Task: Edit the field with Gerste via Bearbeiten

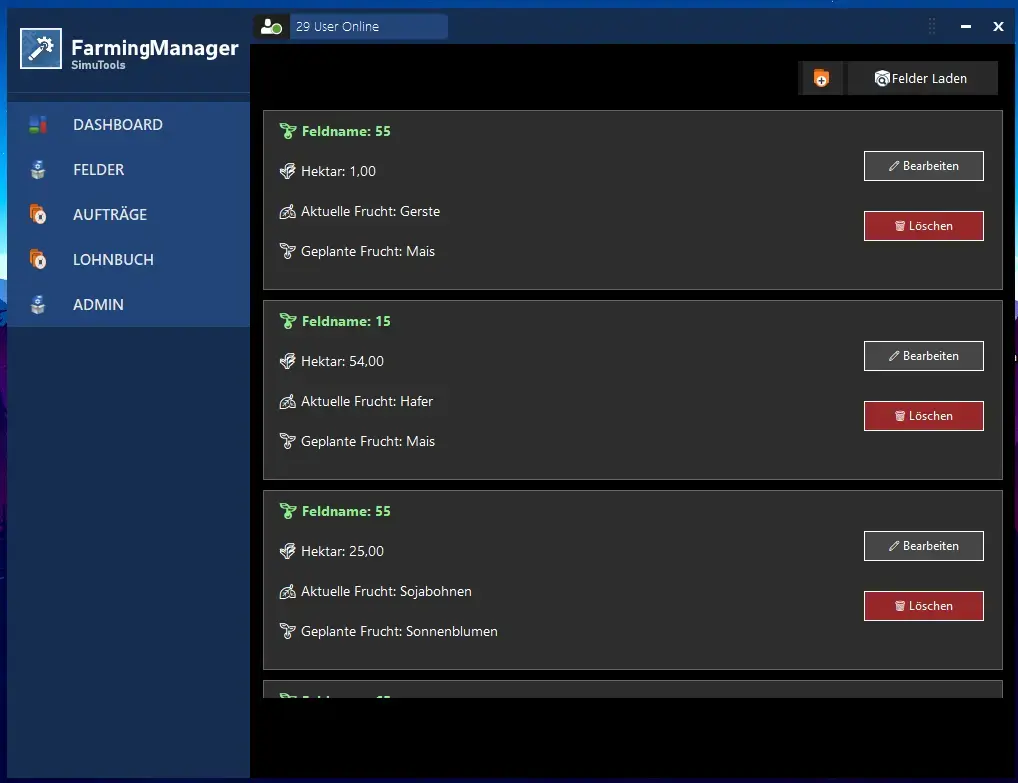Action: pyautogui.click(x=923, y=166)
